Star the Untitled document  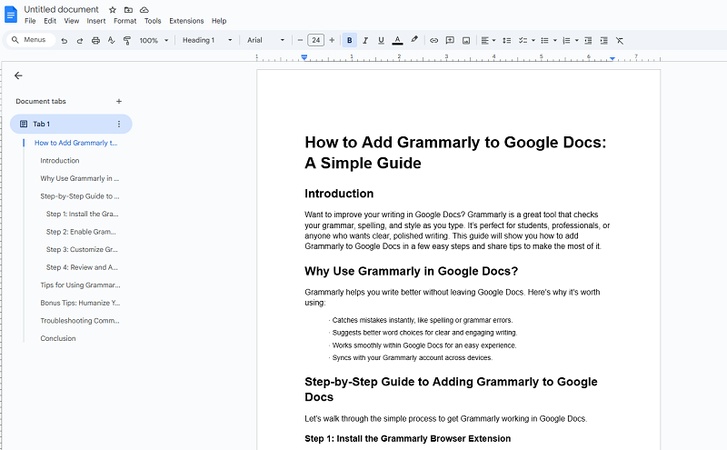112,10
